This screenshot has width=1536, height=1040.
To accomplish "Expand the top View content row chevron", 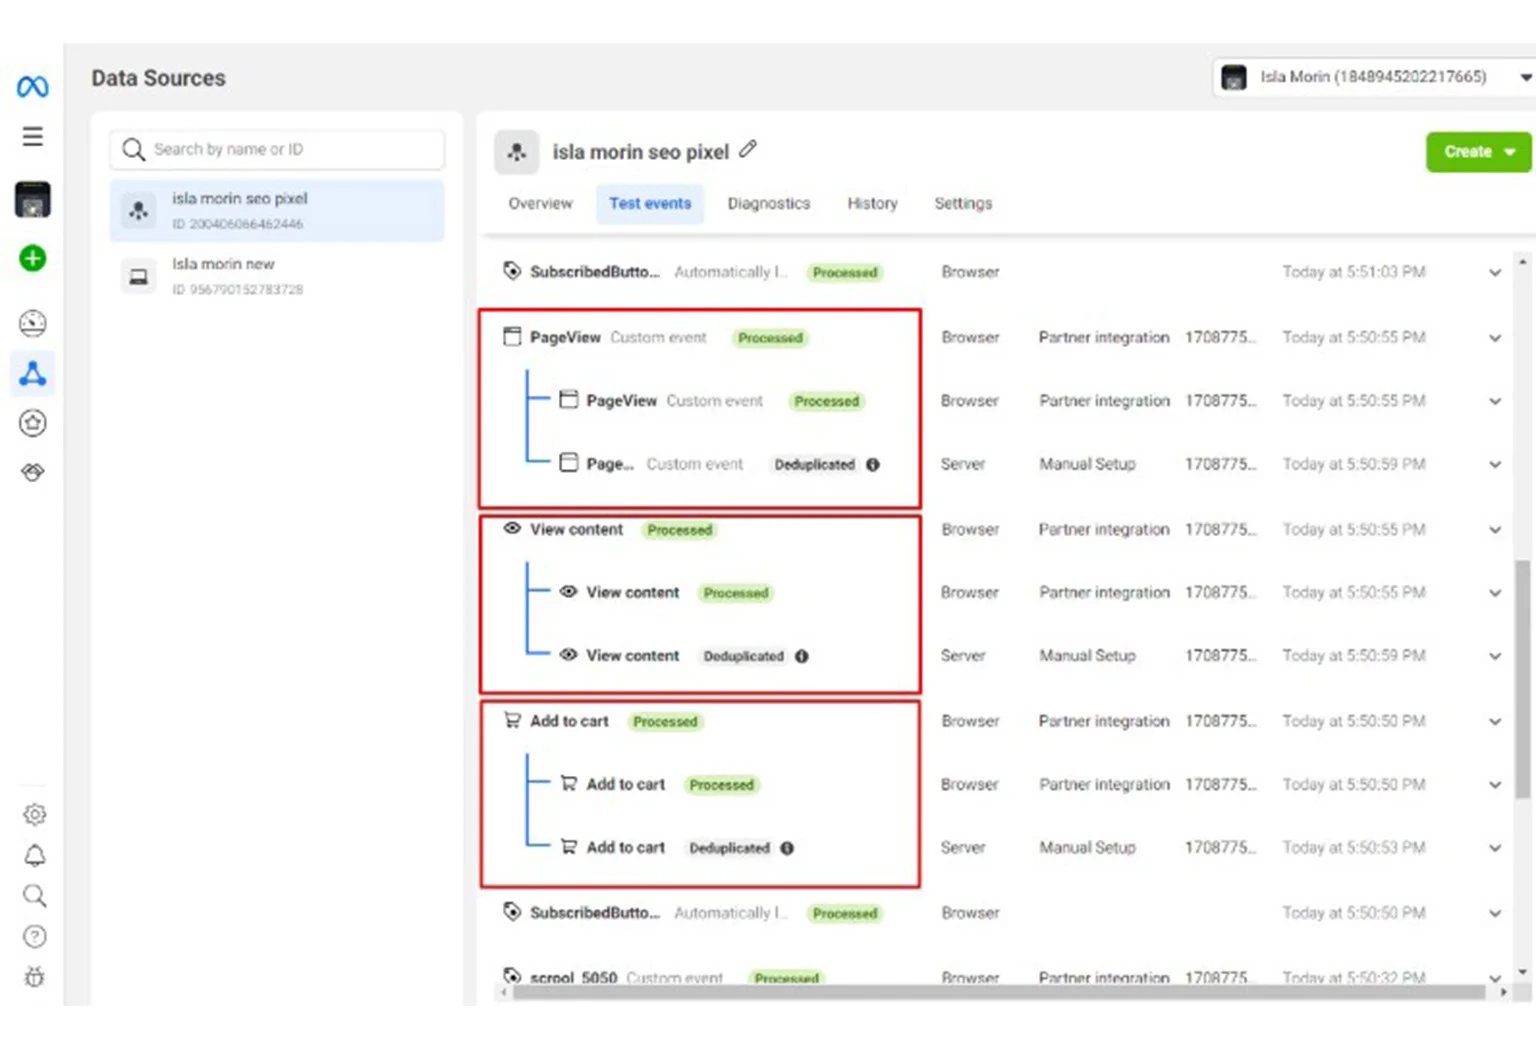I will (1495, 530).
